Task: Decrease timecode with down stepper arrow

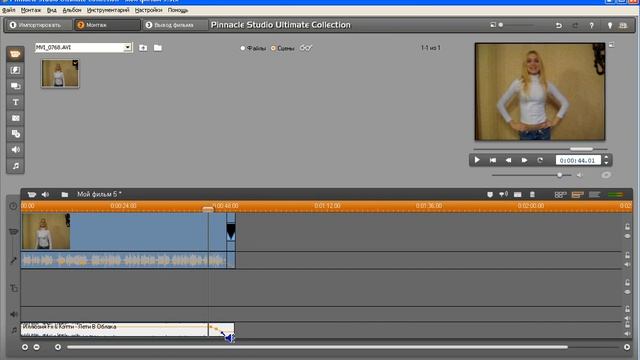Action: click(x=606, y=162)
